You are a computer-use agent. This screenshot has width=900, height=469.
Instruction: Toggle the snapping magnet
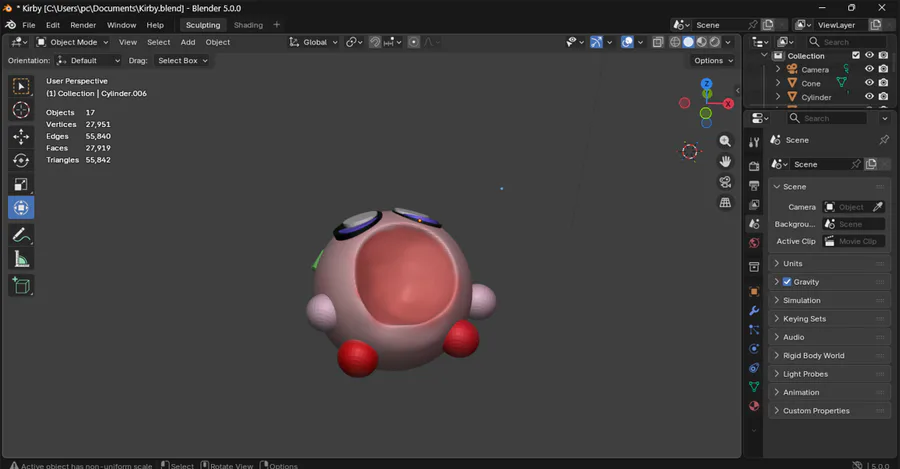tap(375, 42)
